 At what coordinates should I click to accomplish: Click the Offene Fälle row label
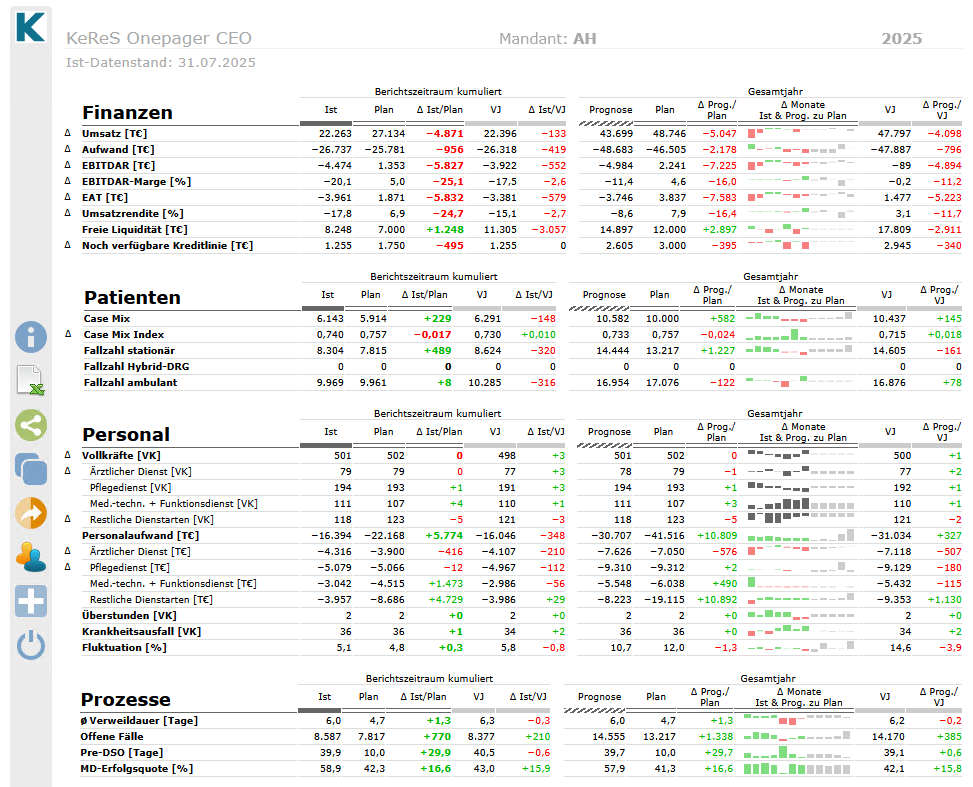[x=112, y=737]
